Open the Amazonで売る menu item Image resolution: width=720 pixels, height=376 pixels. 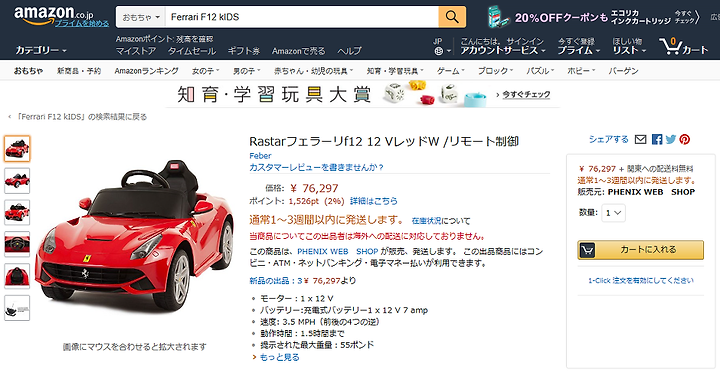(x=298, y=51)
